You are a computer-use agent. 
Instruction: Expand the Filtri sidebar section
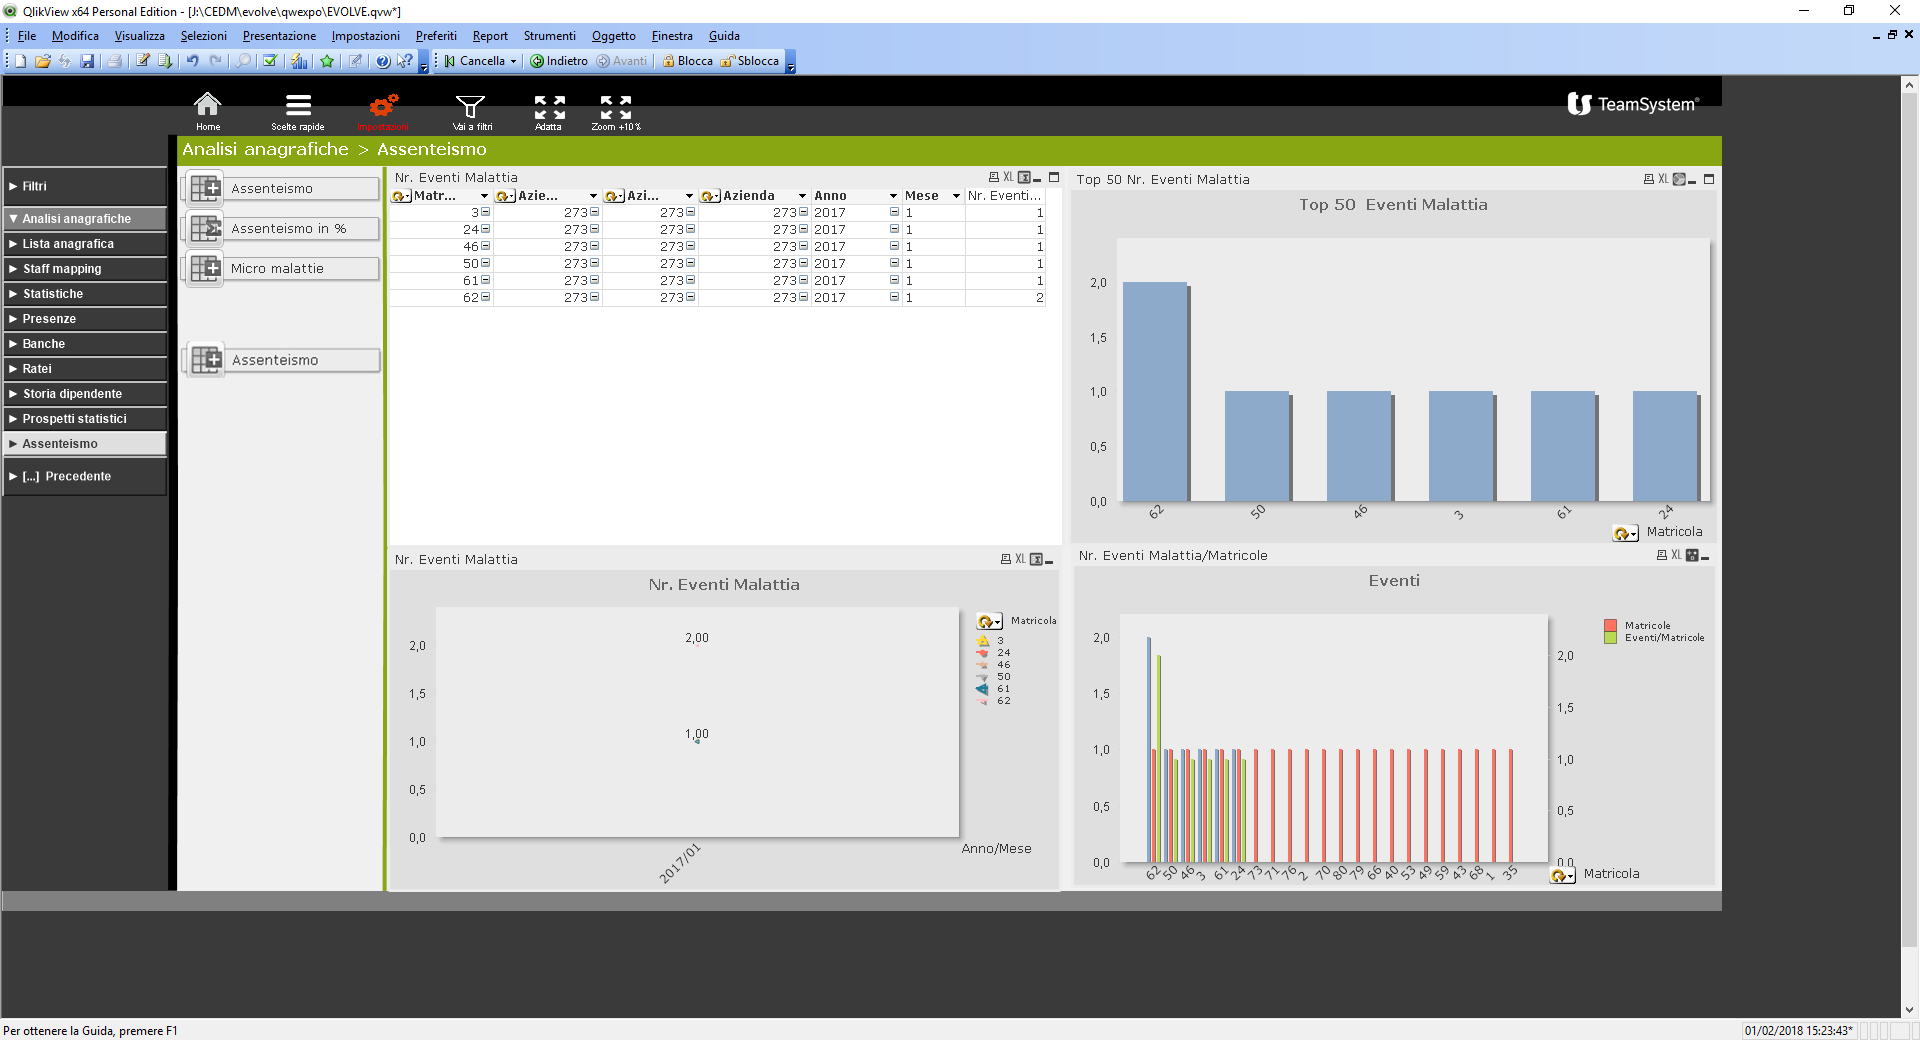(x=84, y=186)
